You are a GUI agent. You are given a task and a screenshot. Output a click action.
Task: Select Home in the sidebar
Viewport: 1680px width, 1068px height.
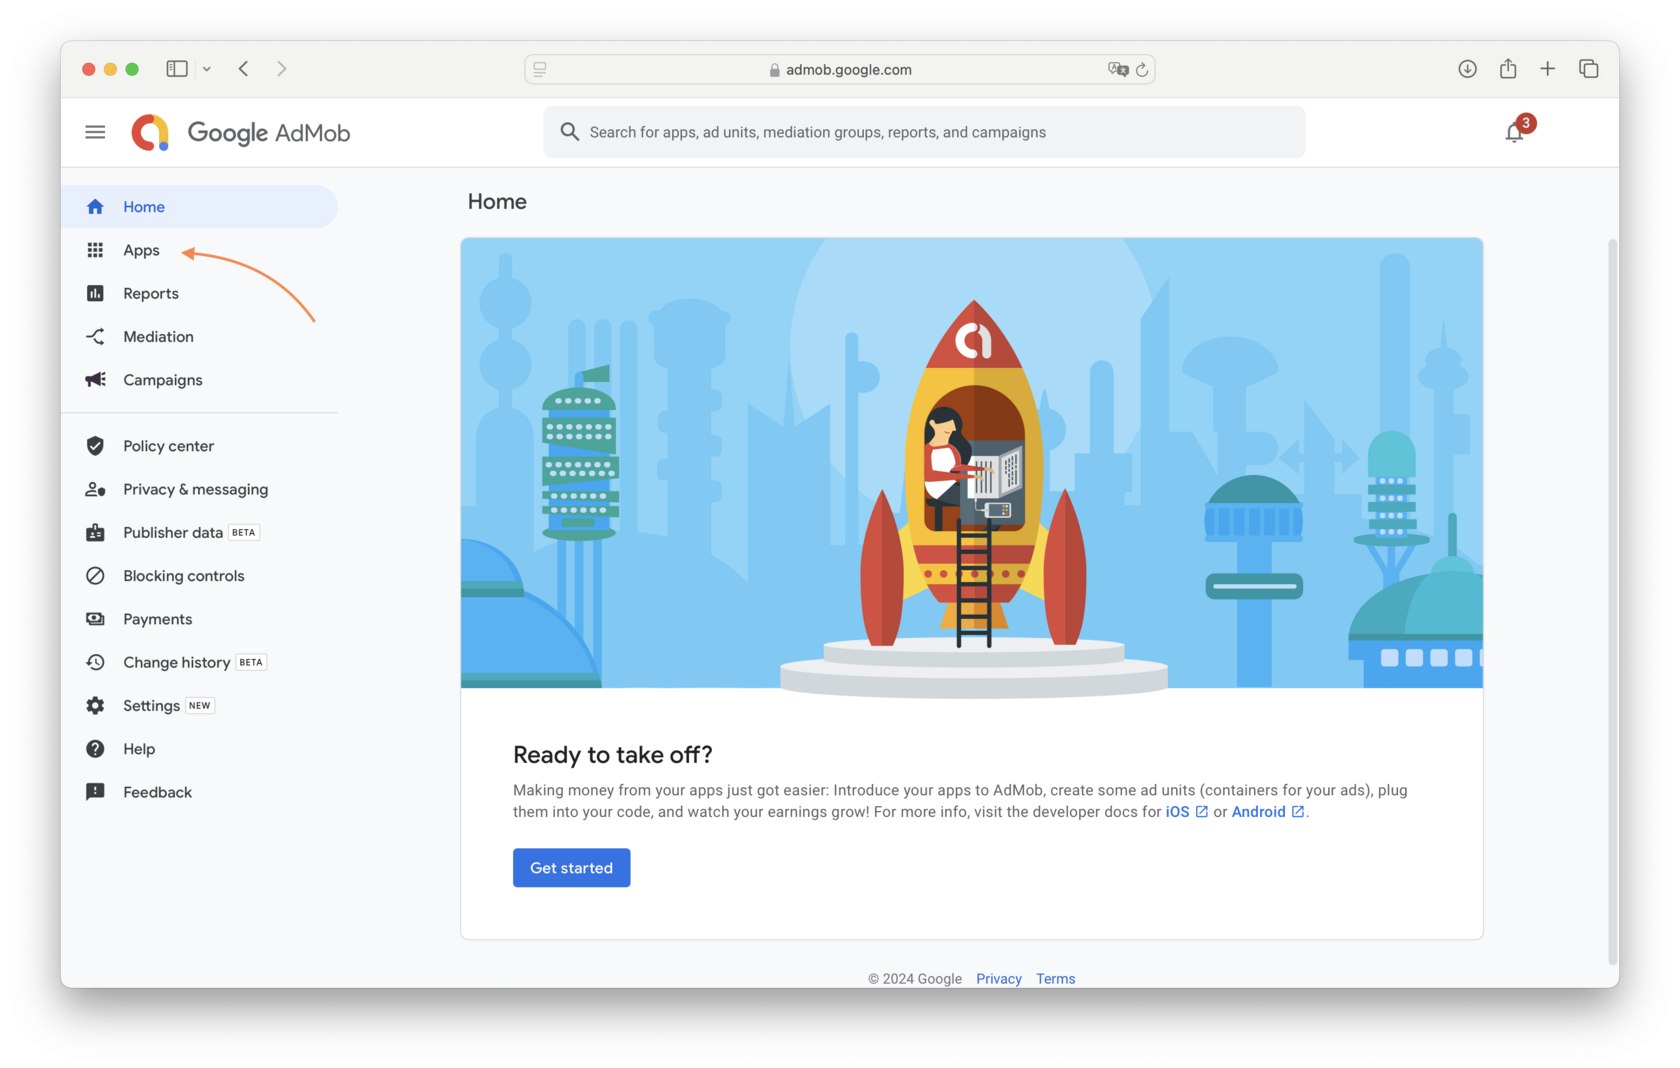click(200, 207)
